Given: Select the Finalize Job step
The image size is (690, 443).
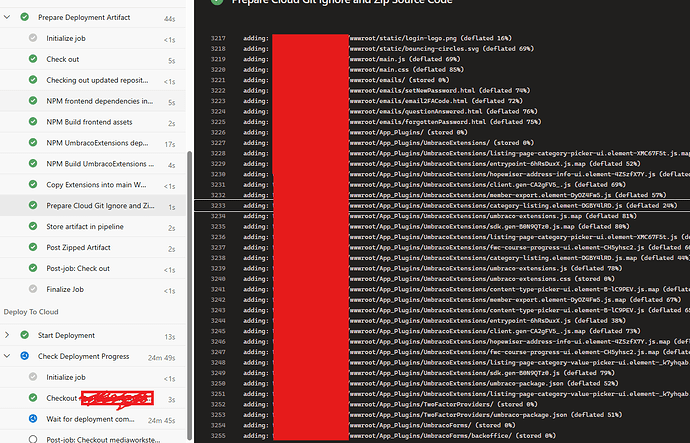Looking at the screenshot, I should point(92,289).
